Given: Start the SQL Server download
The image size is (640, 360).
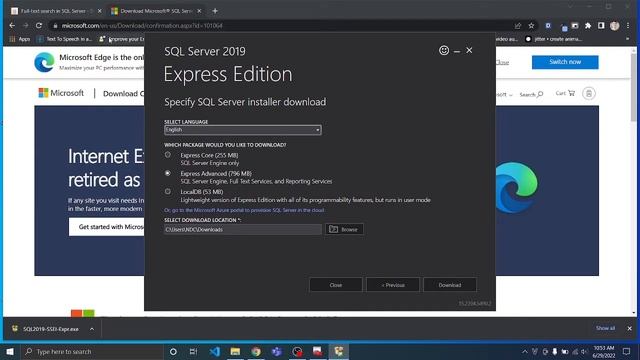Looking at the screenshot, I should [450, 285].
